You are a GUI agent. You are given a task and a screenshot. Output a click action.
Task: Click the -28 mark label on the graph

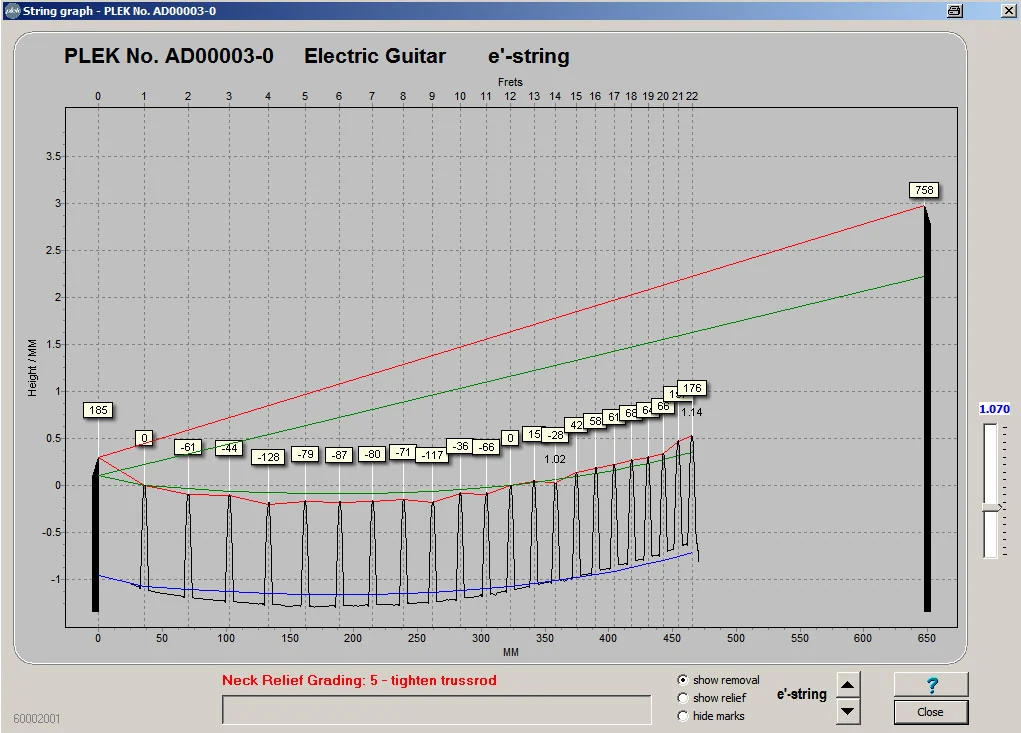(555, 435)
